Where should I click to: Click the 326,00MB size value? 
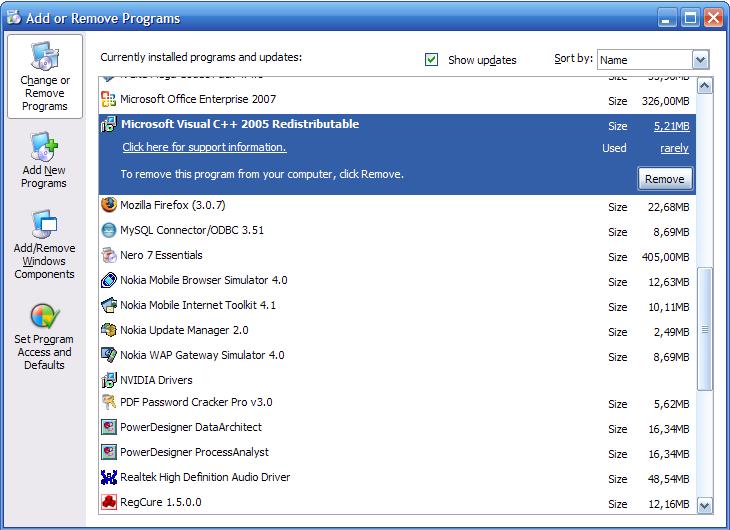[665, 101]
